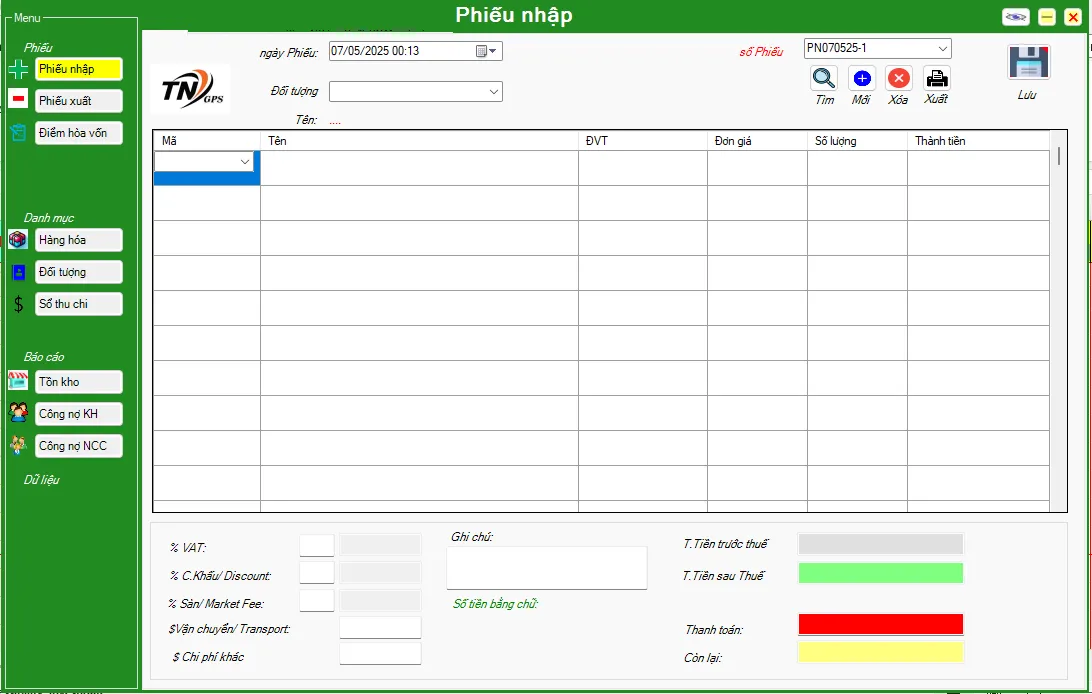
Task: Delete voucher using Xóa icon
Action: pos(899,78)
